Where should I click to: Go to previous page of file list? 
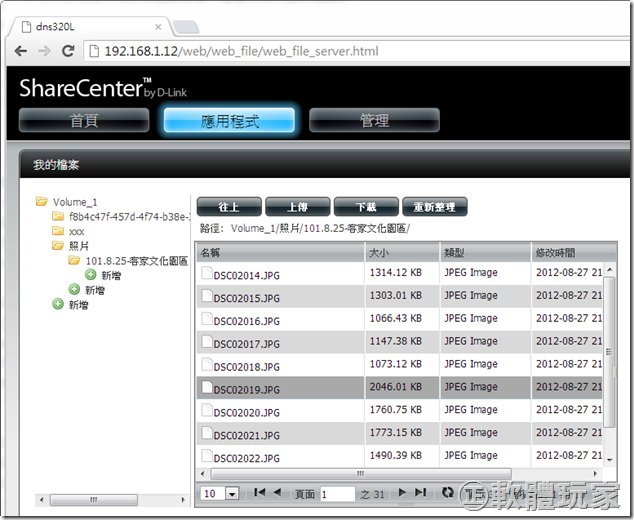pyautogui.click(x=277, y=492)
